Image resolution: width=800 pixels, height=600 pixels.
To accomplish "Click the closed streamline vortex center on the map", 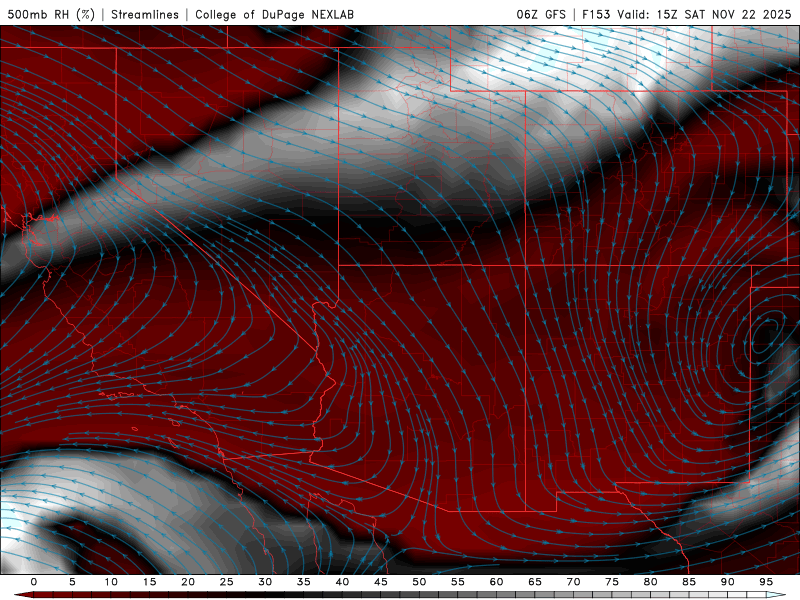I will (765, 335).
